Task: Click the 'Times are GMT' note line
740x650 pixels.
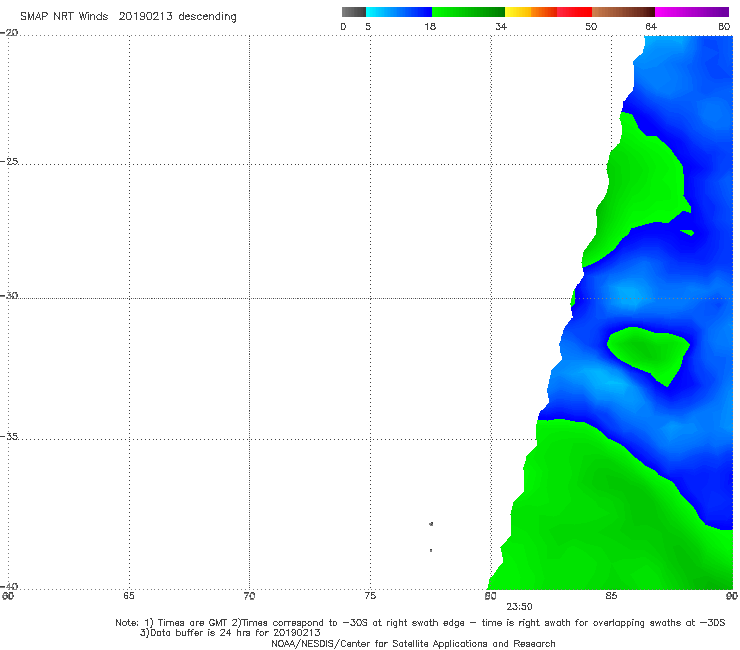Action: tap(420, 623)
